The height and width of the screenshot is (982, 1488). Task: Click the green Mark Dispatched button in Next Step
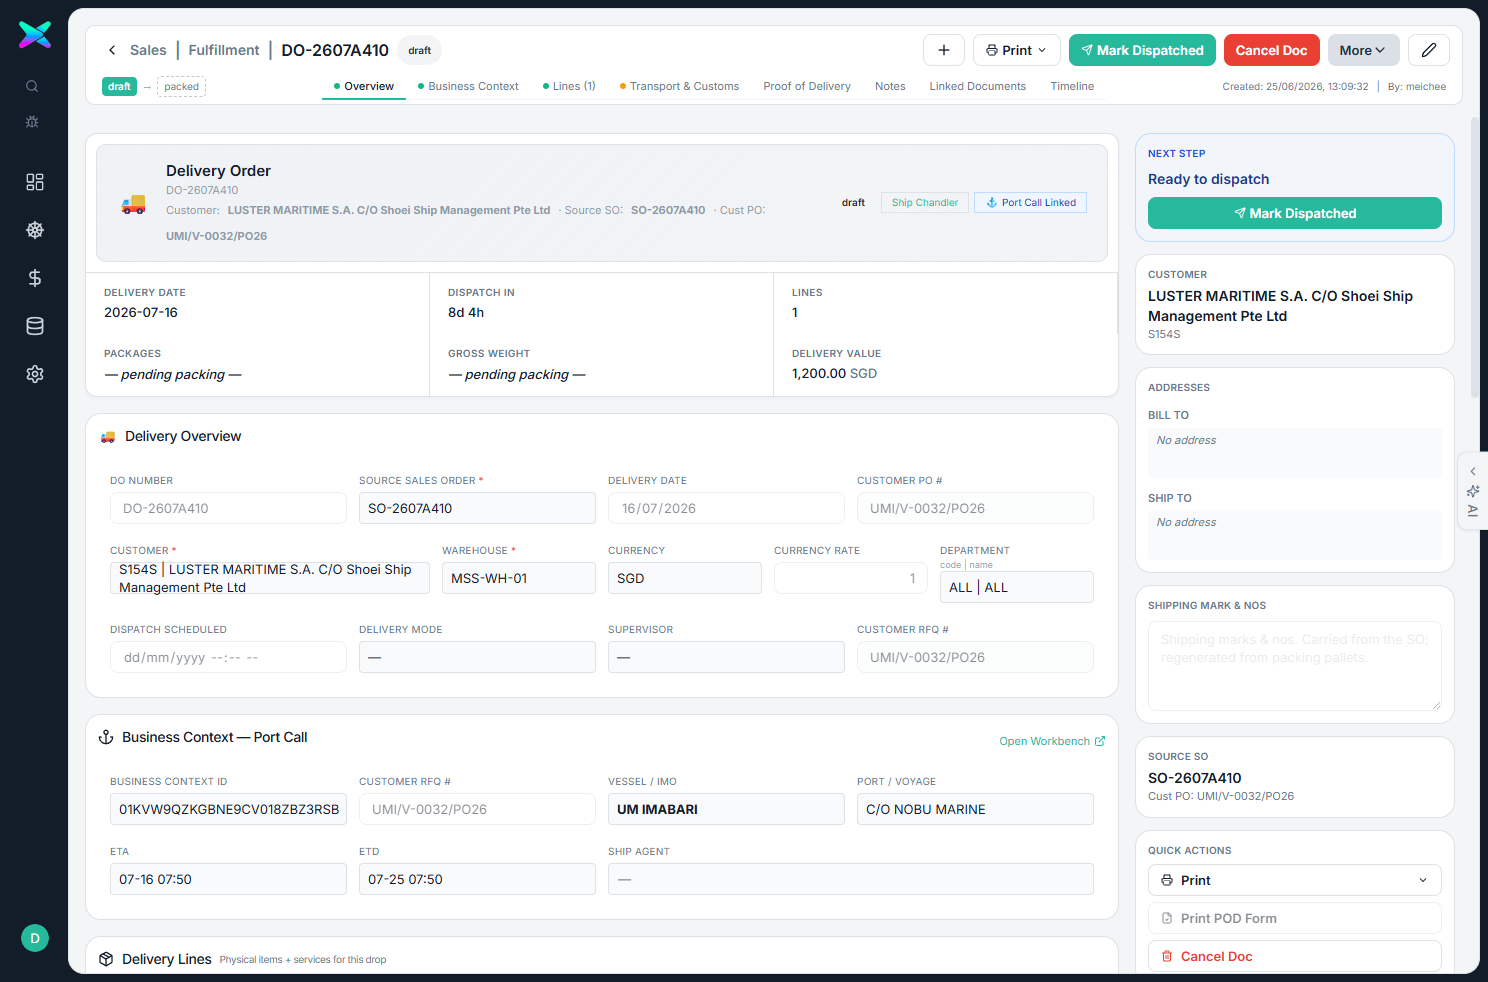click(1294, 213)
